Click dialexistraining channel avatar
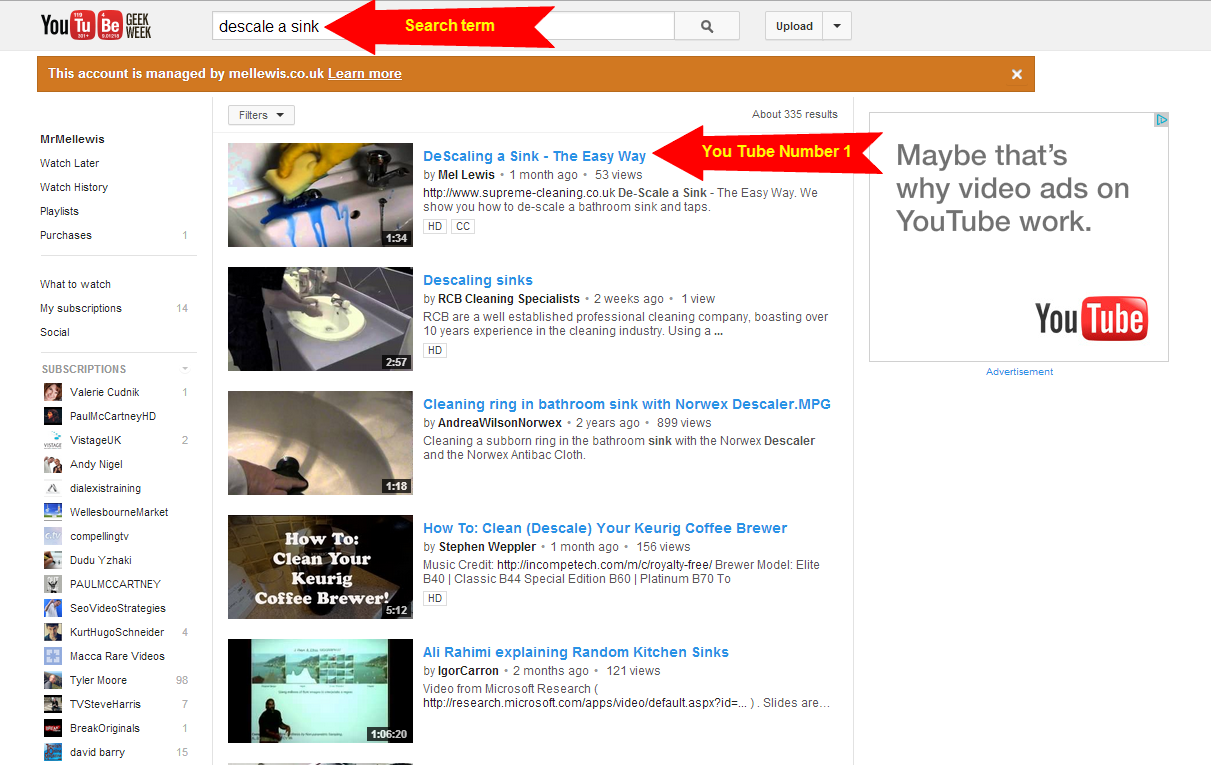 click(53, 488)
